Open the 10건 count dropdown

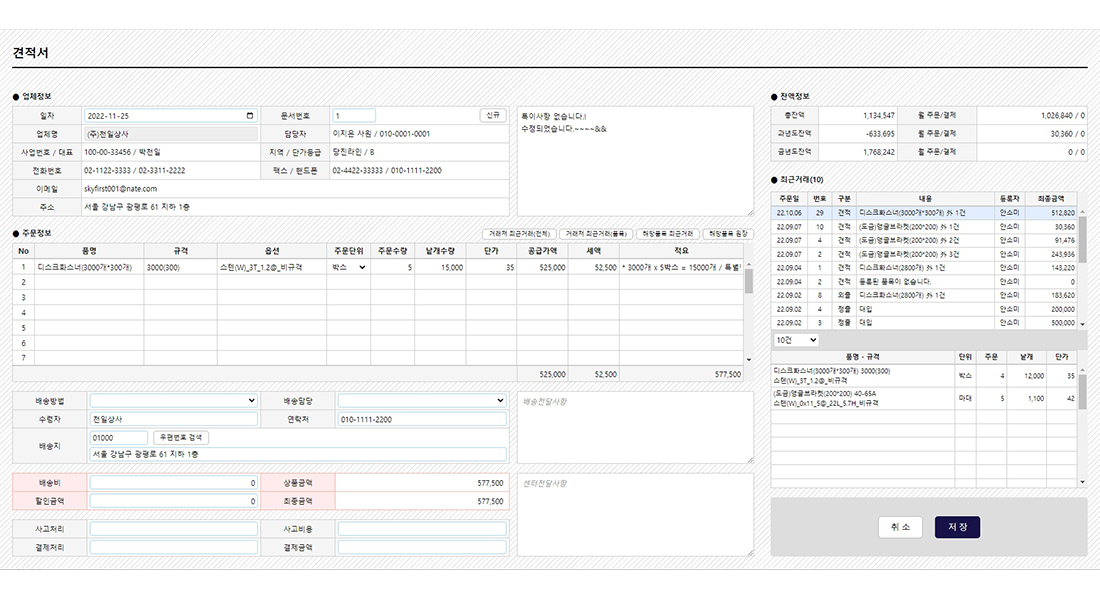[796, 340]
